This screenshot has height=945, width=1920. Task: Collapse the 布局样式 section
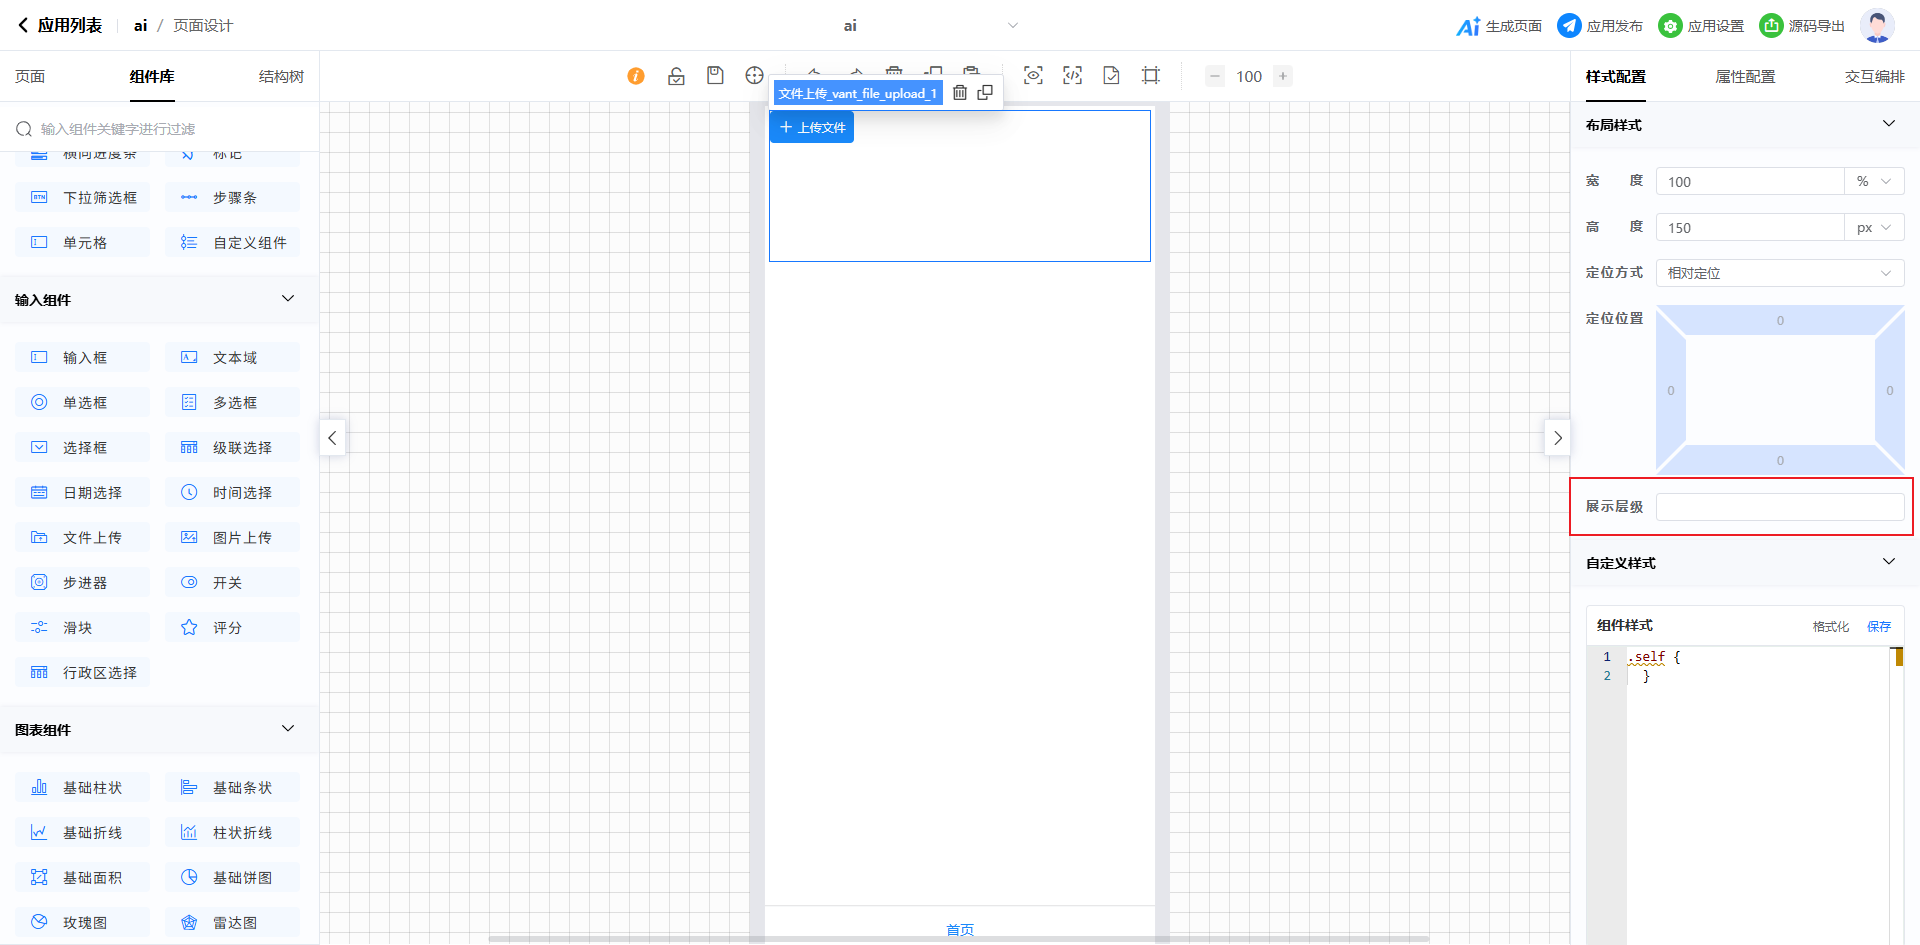coord(1888,124)
